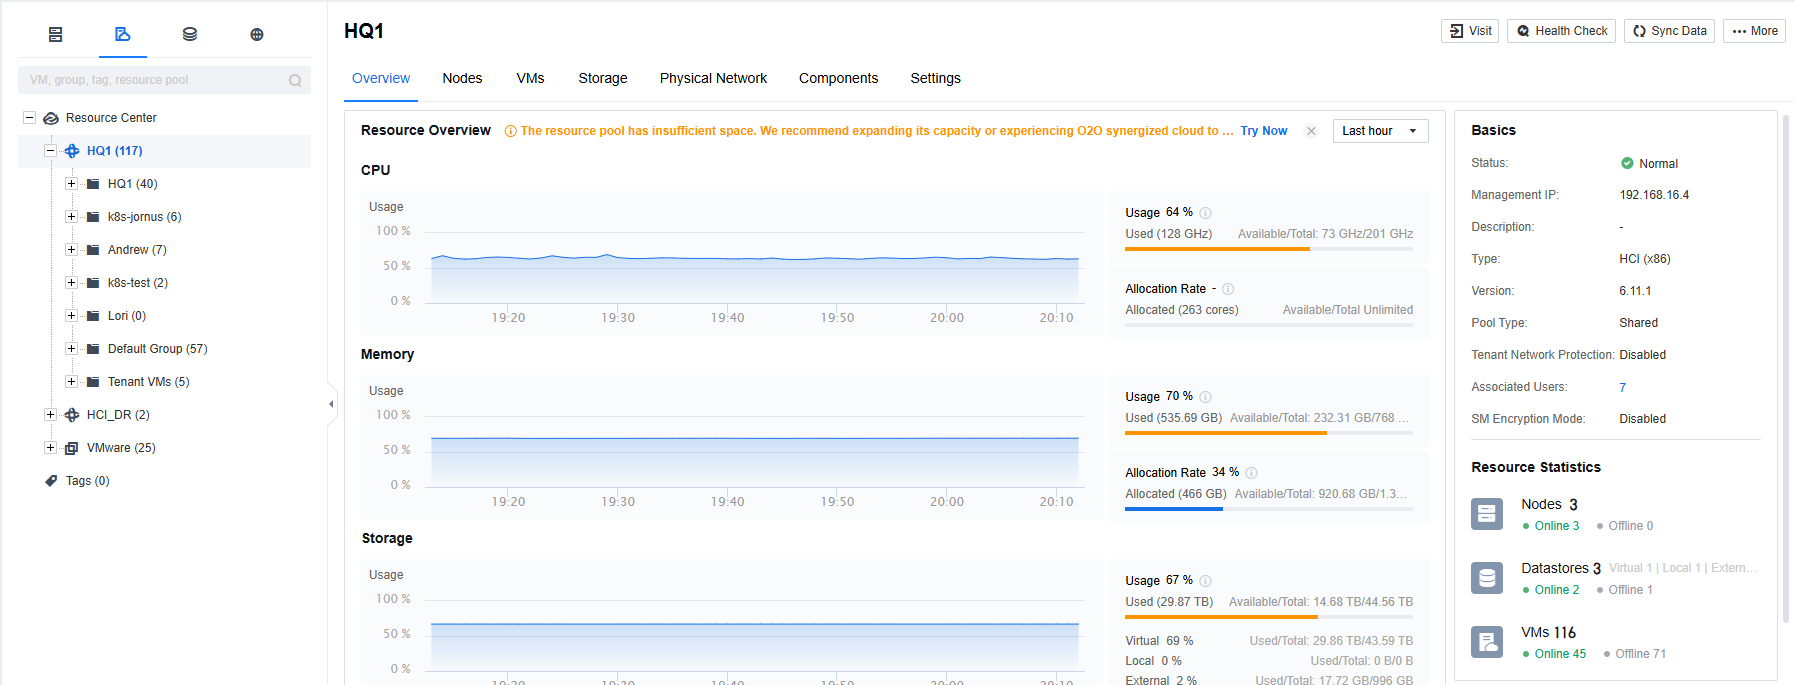
Task: Click the insufficient space warning icon
Action: coord(511,131)
